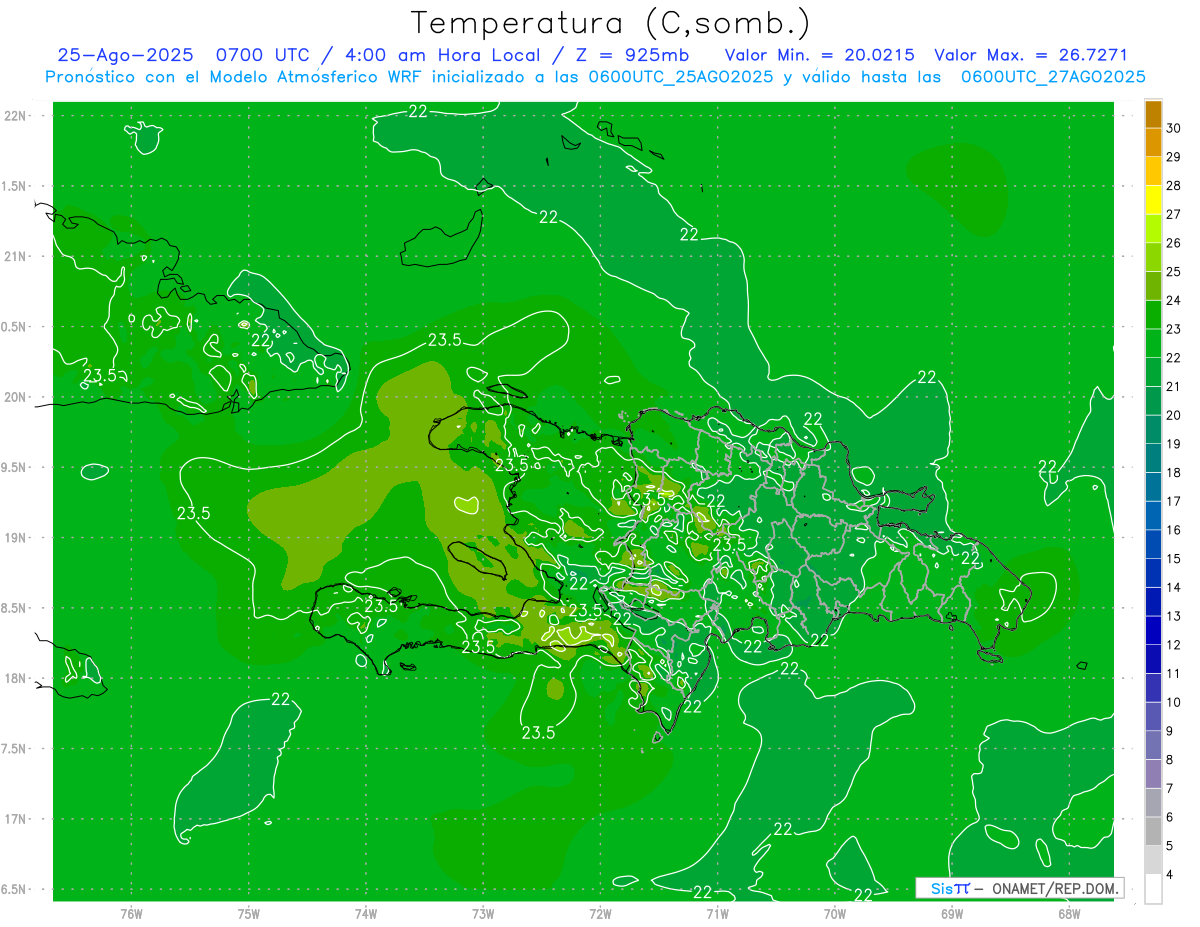The height and width of the screenshot is (927, 1200).
Task: Click the '21N' latitude axis label
Action: (15, 257)
